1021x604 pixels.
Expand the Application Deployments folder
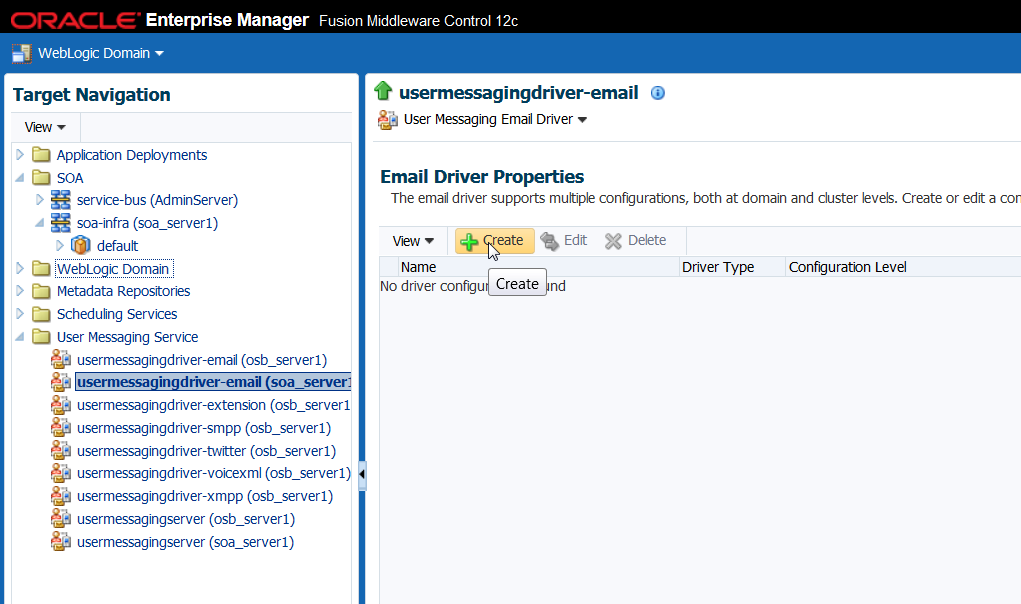[x=20, y=154]
